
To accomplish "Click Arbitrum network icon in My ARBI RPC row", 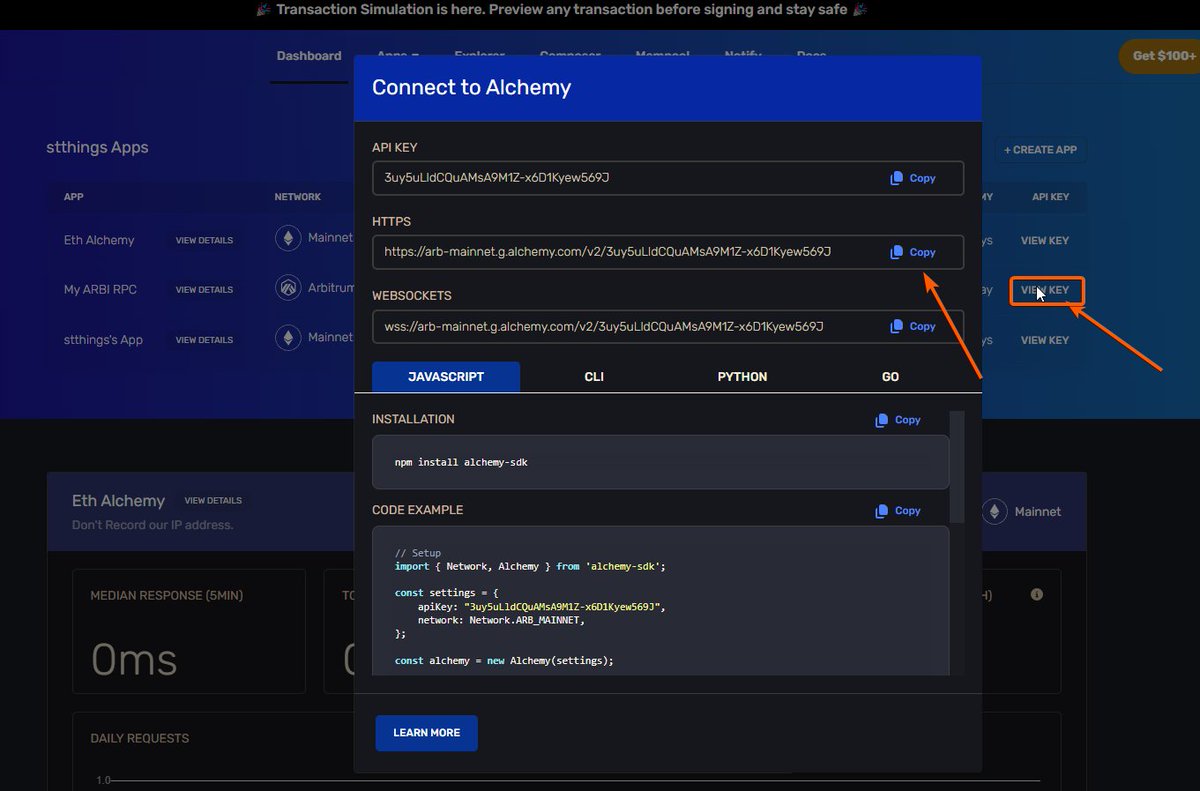I will [x=288, y=288].
